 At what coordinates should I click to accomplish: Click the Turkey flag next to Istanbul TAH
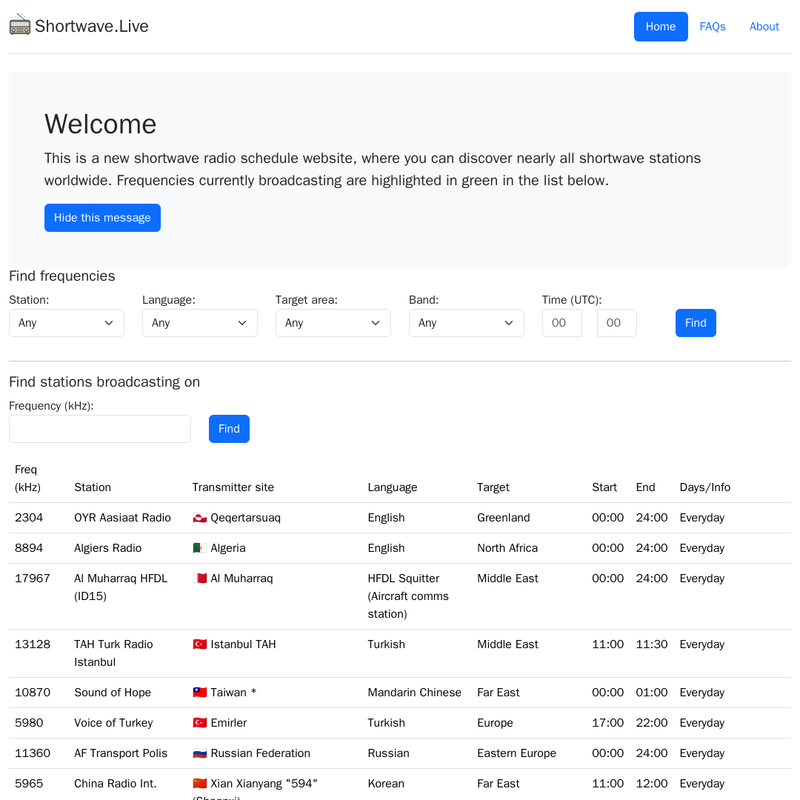(x=200, y=644)
